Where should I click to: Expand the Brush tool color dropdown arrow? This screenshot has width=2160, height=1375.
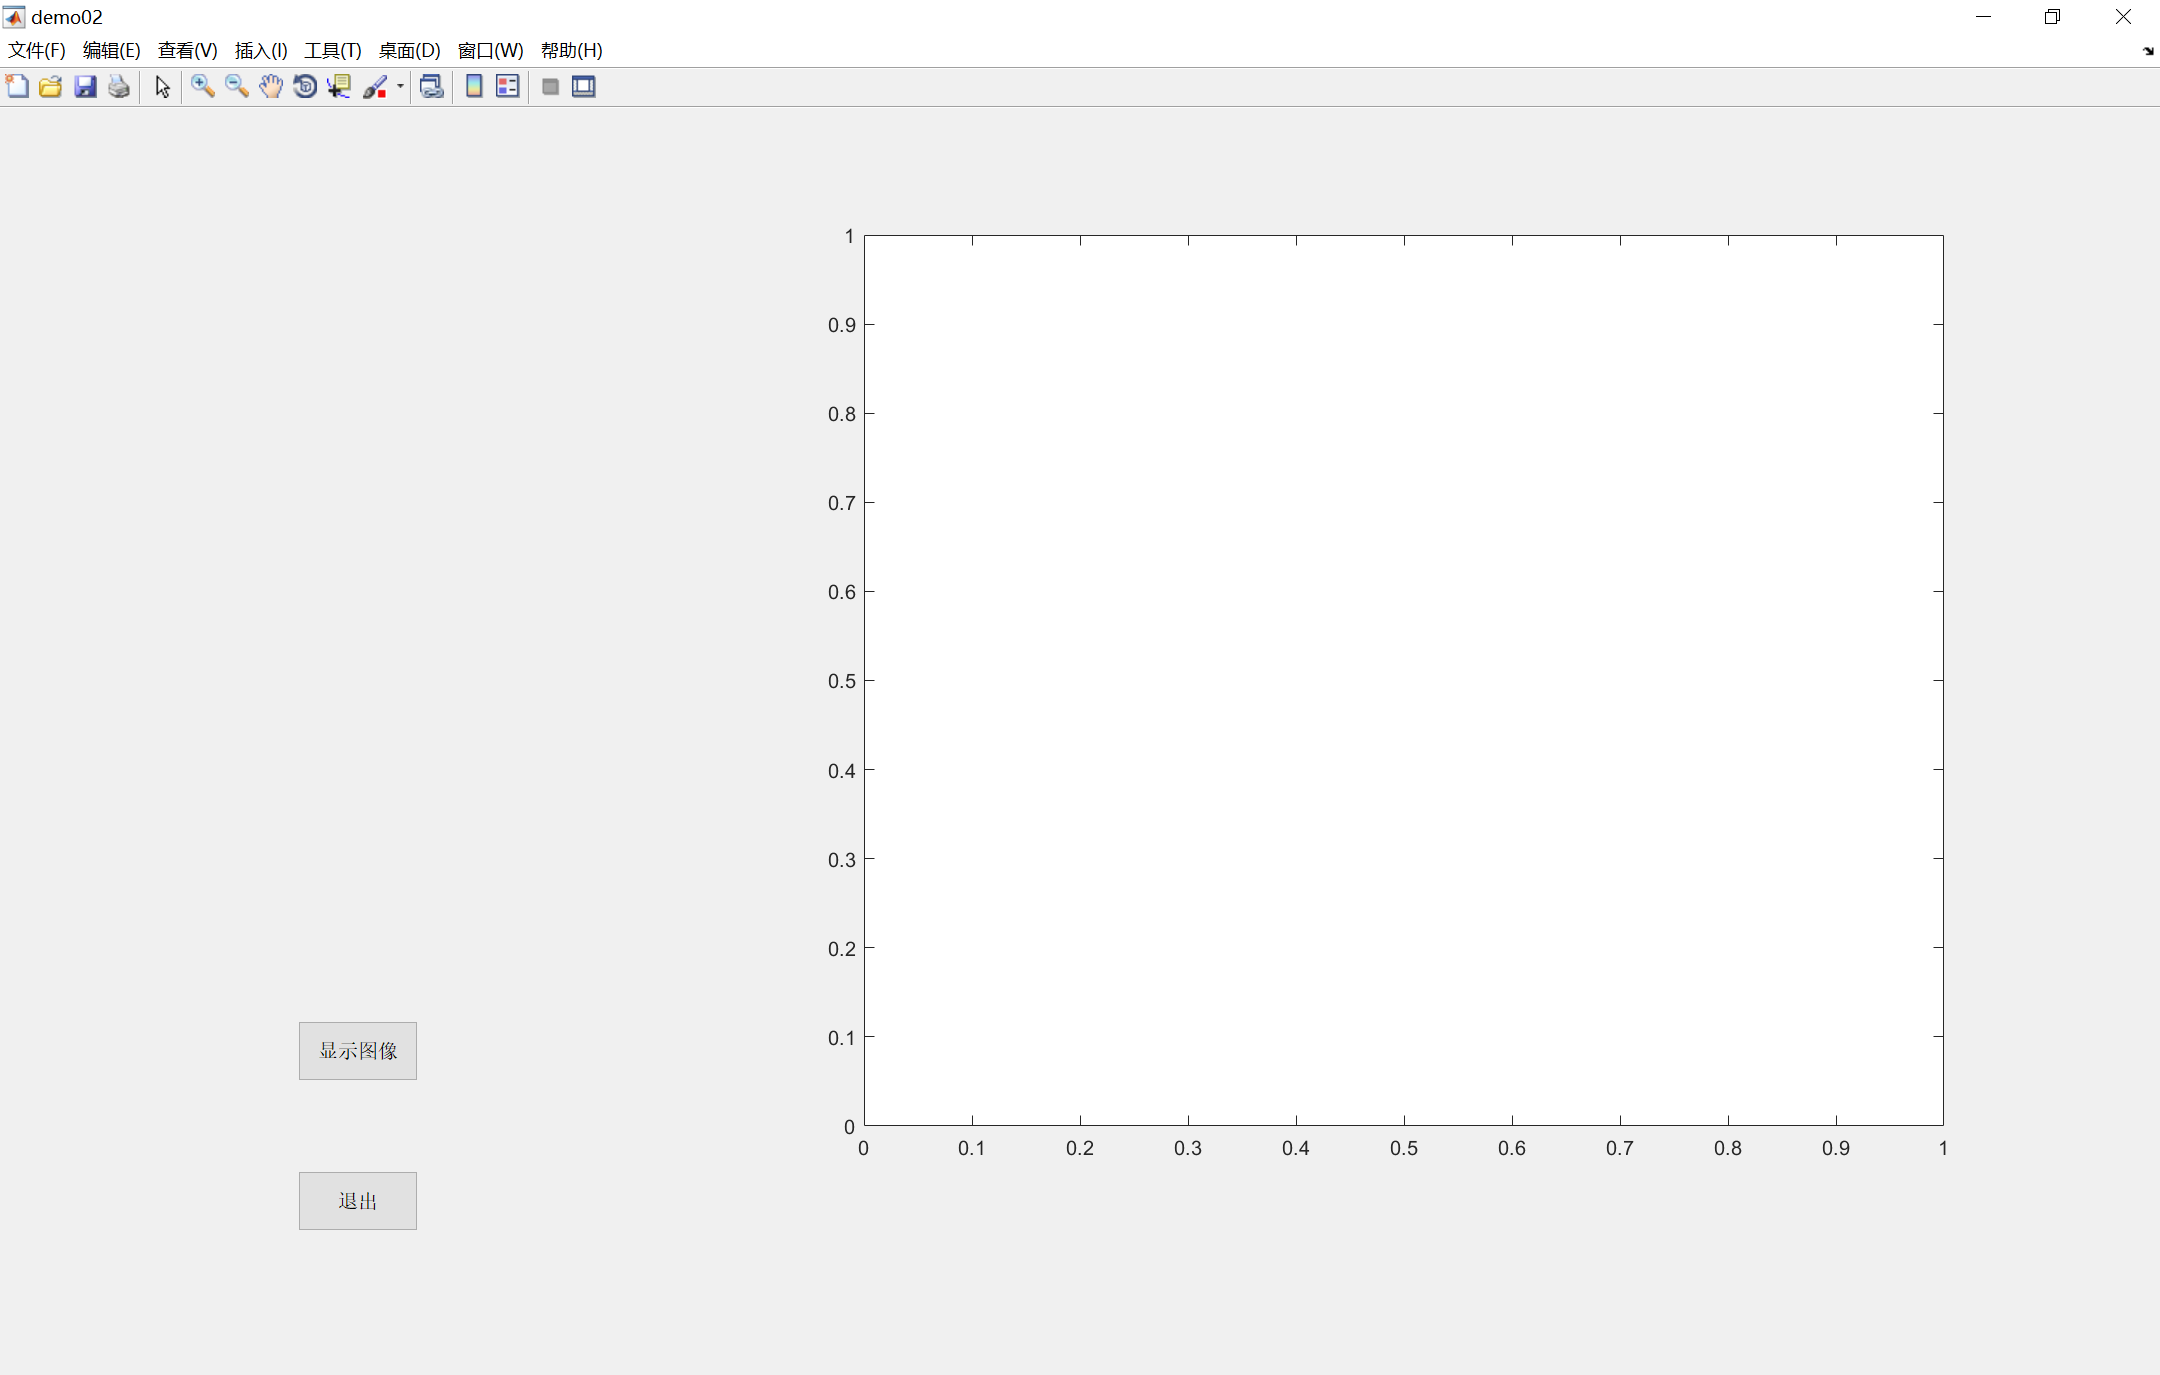(400, 87)
